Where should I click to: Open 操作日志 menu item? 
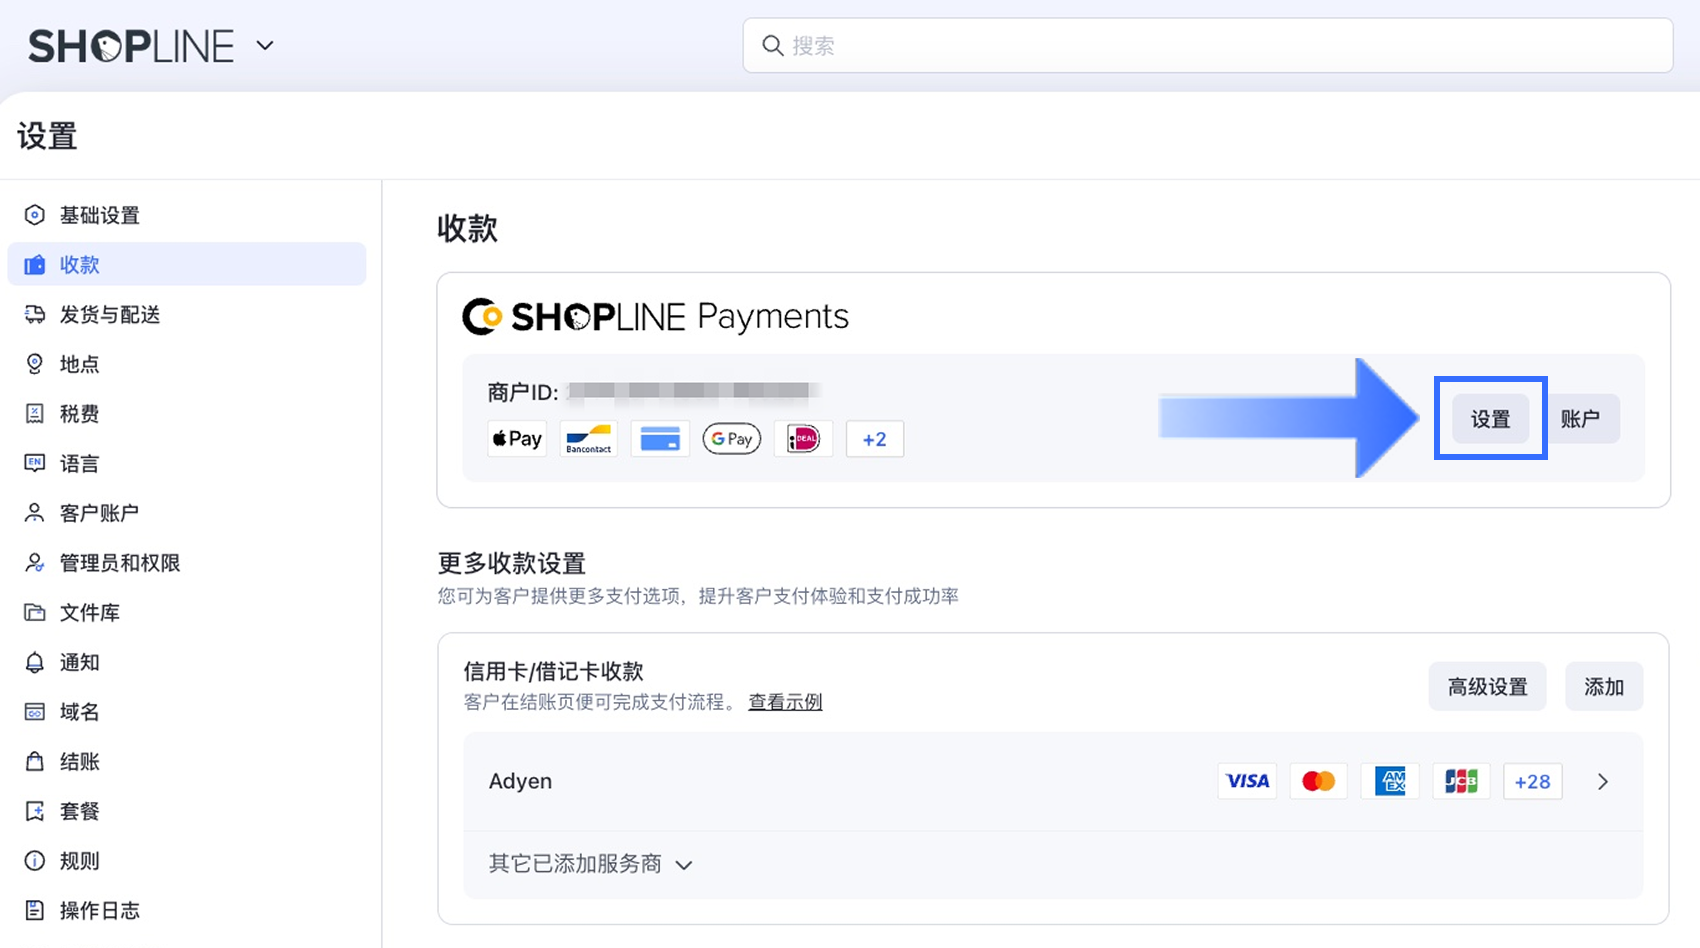pyautogui.click(x=187, y=910)
